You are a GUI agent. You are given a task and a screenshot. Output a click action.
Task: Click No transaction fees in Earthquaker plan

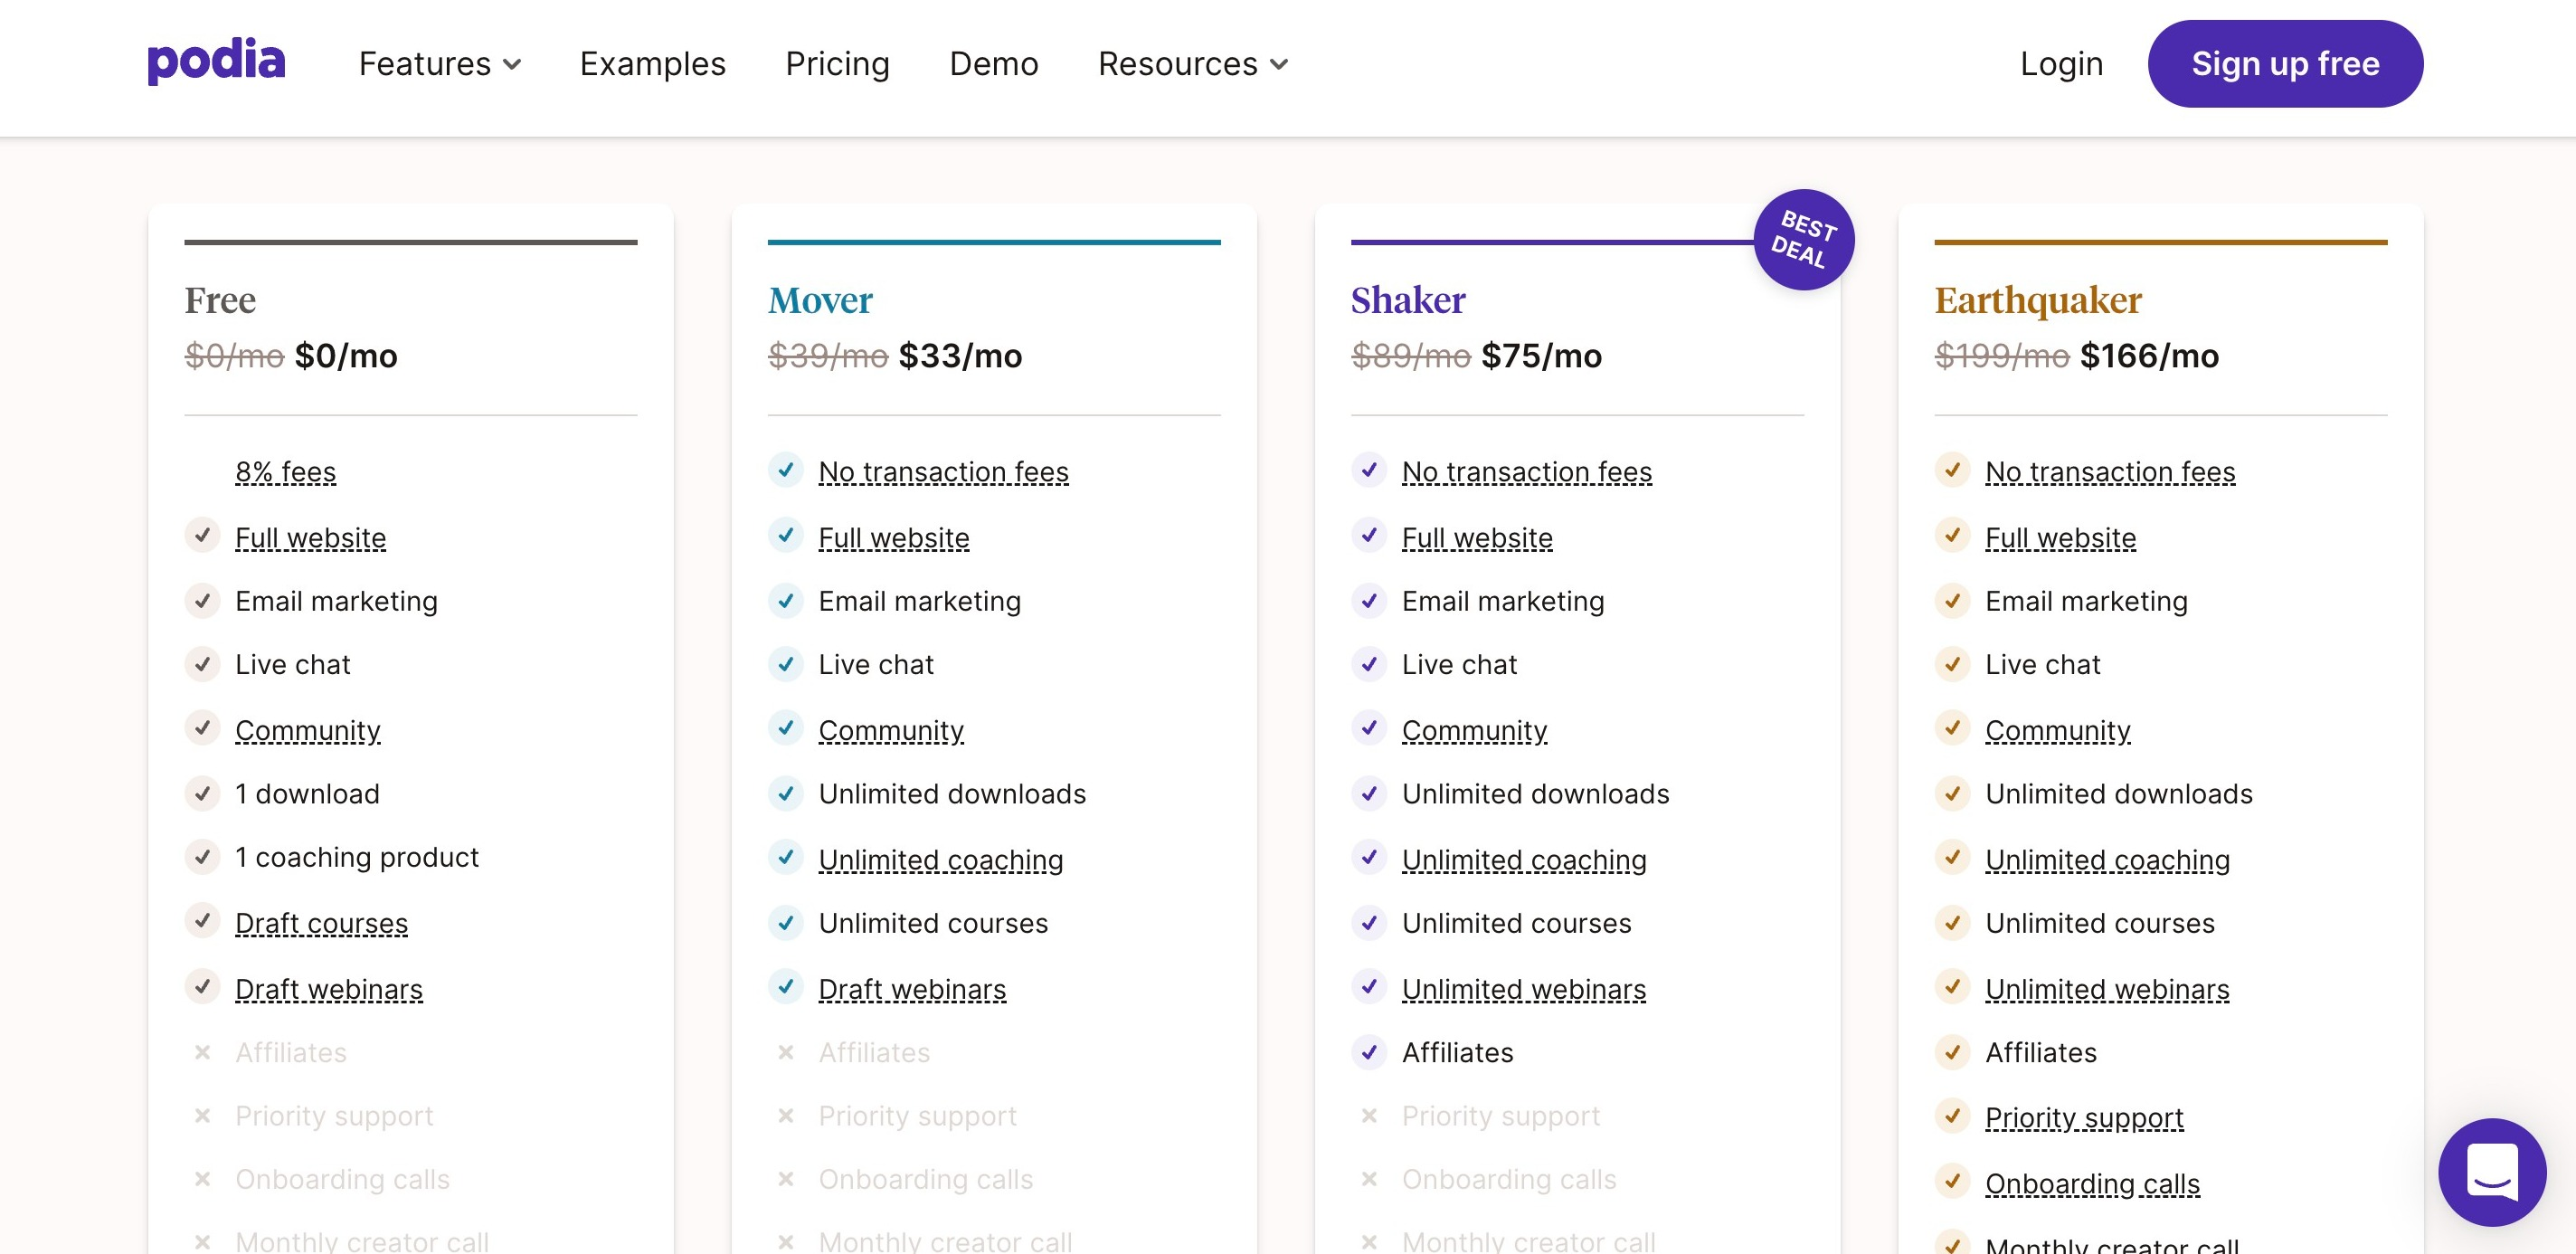click(2110, 472)
